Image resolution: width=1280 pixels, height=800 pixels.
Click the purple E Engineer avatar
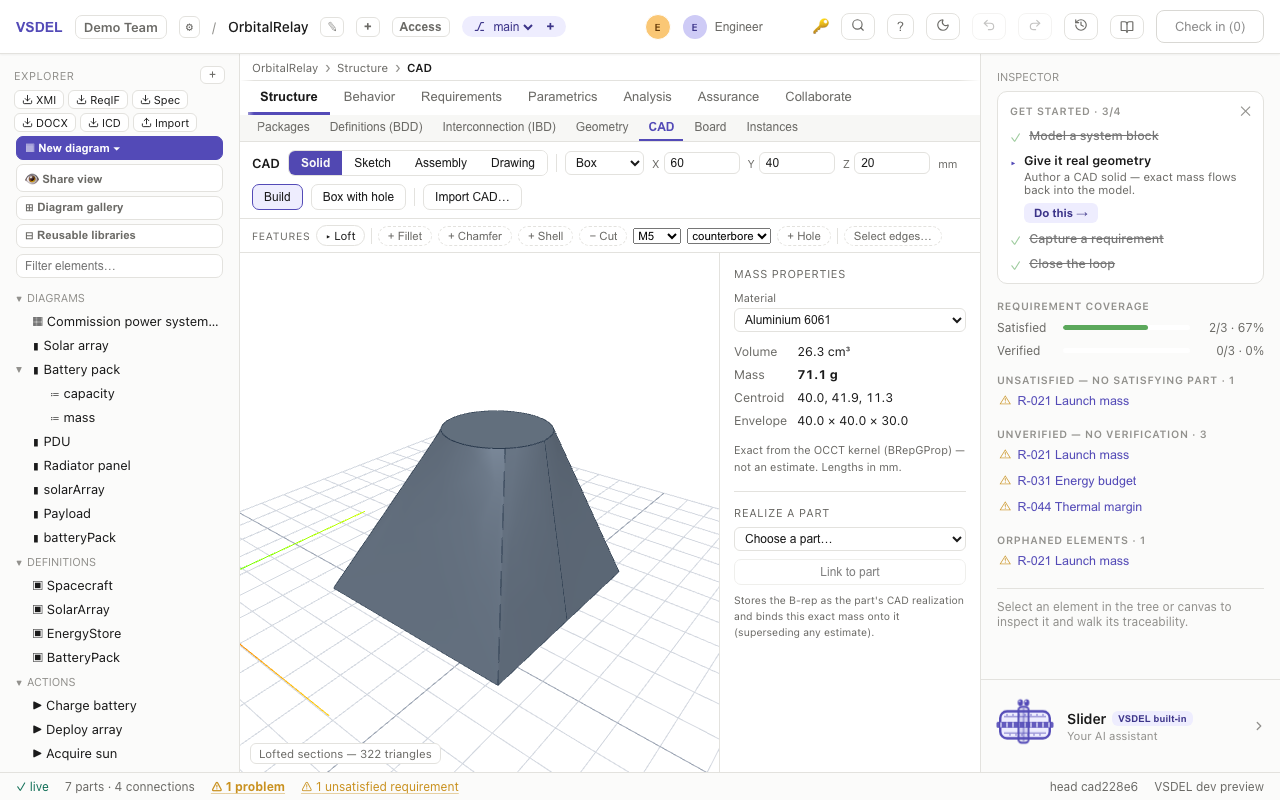(x=694, y=27)
